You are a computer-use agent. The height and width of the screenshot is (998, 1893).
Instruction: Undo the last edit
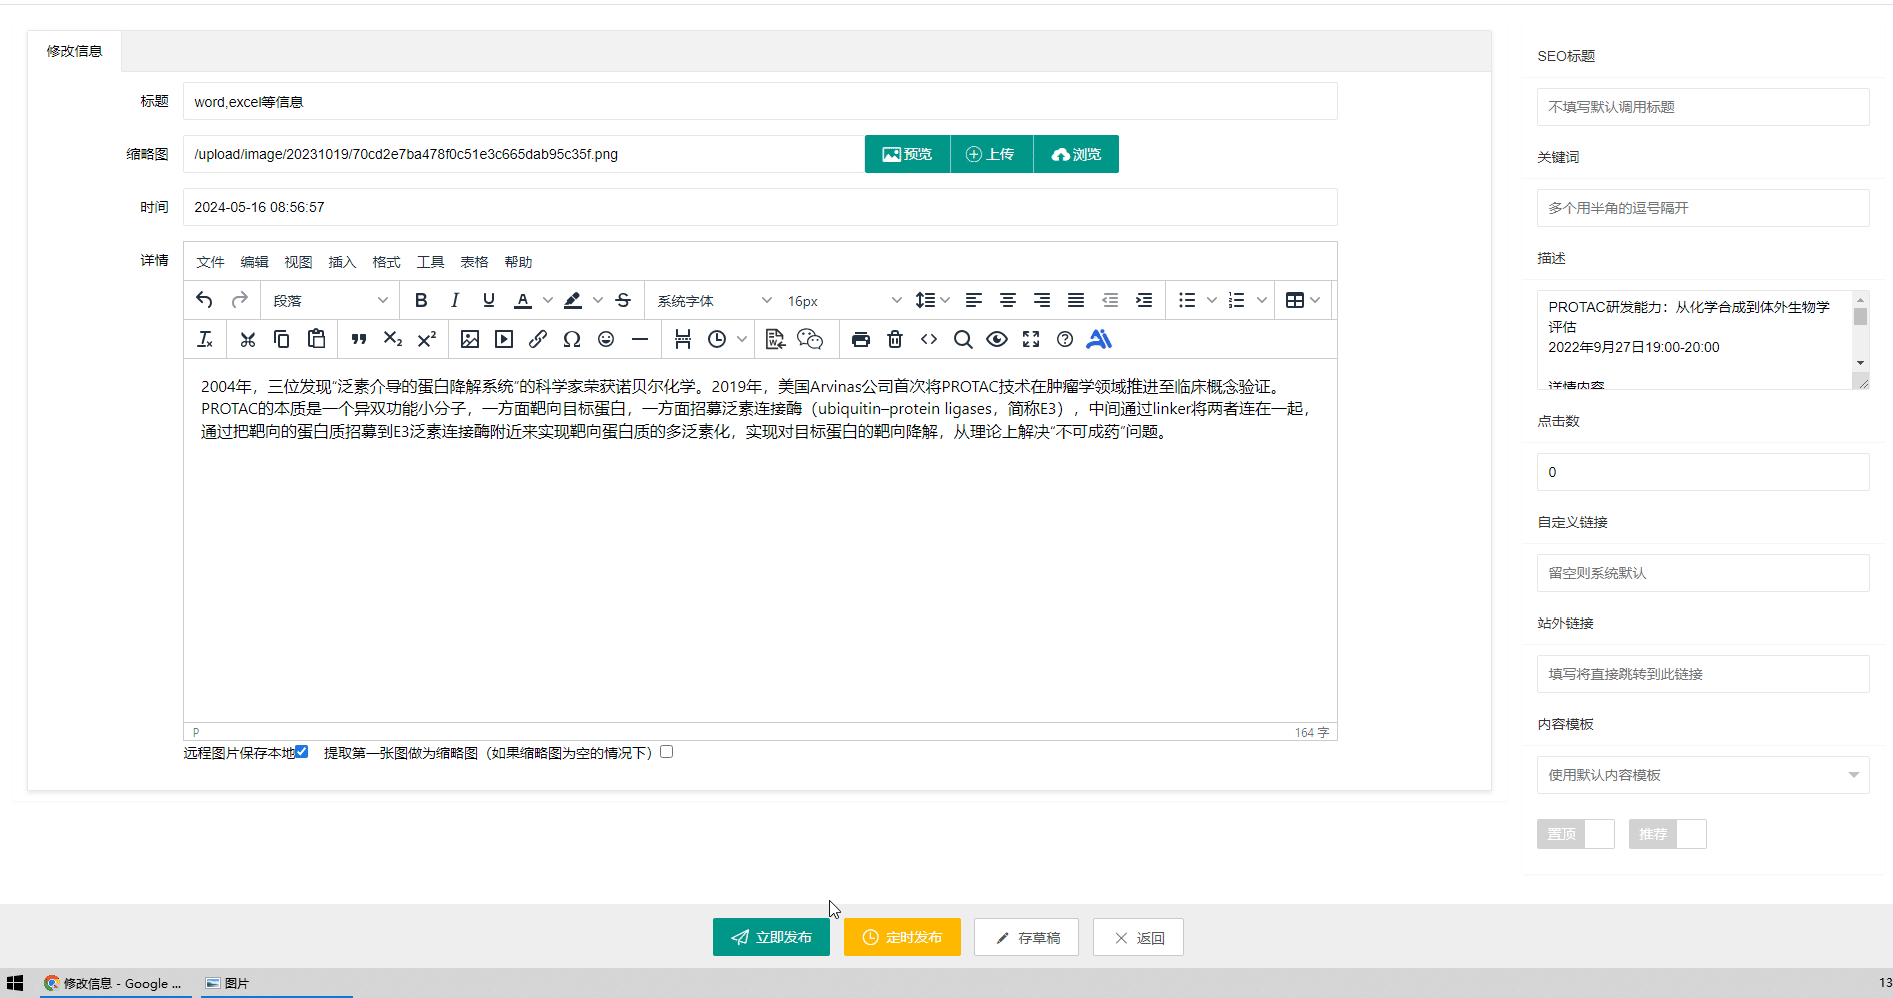point(204,300)
